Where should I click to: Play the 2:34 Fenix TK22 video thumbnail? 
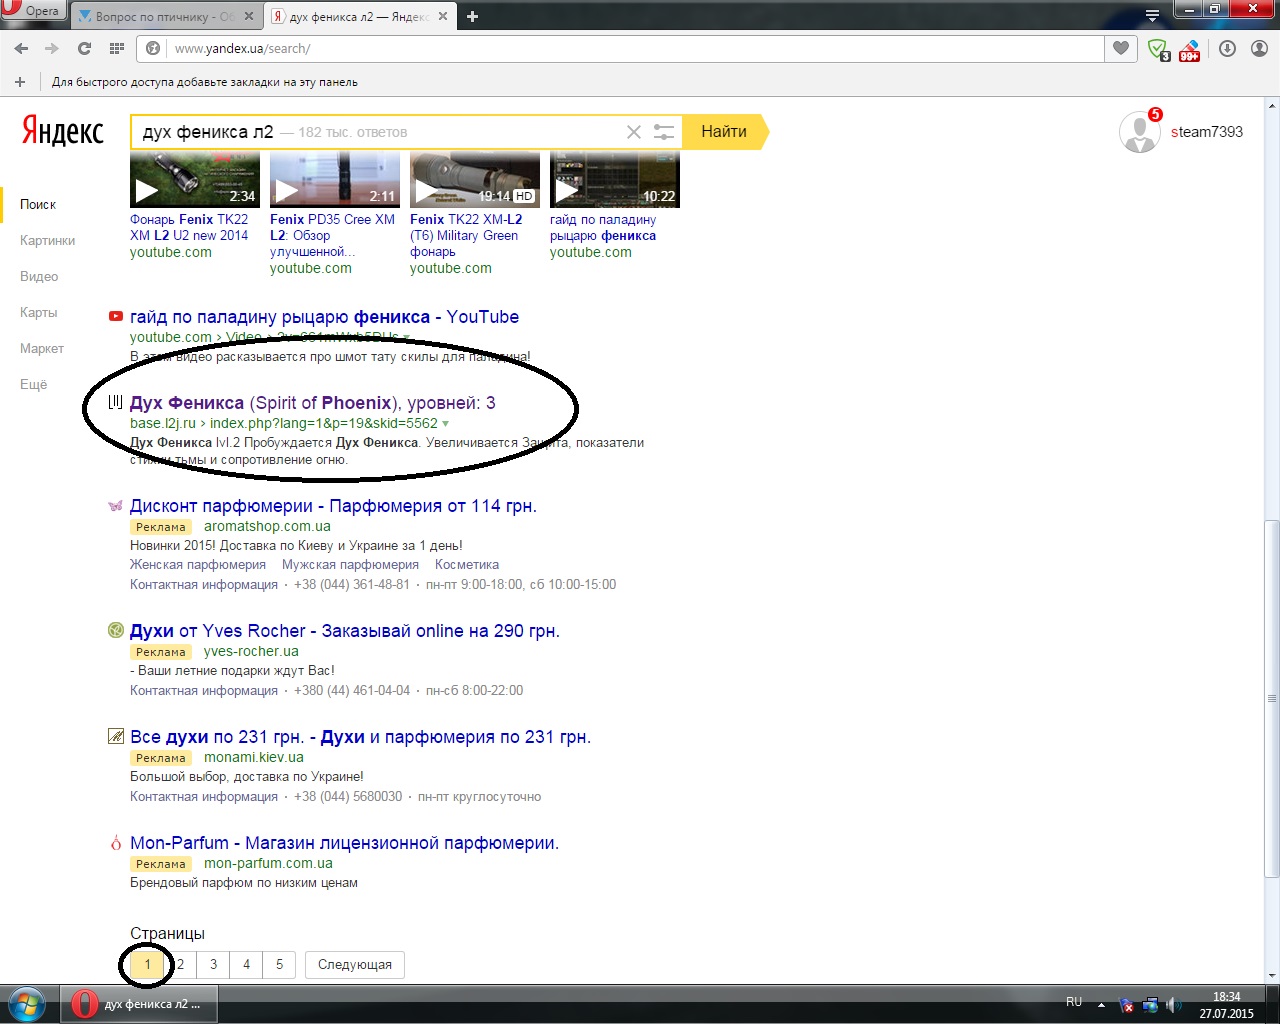195,180
